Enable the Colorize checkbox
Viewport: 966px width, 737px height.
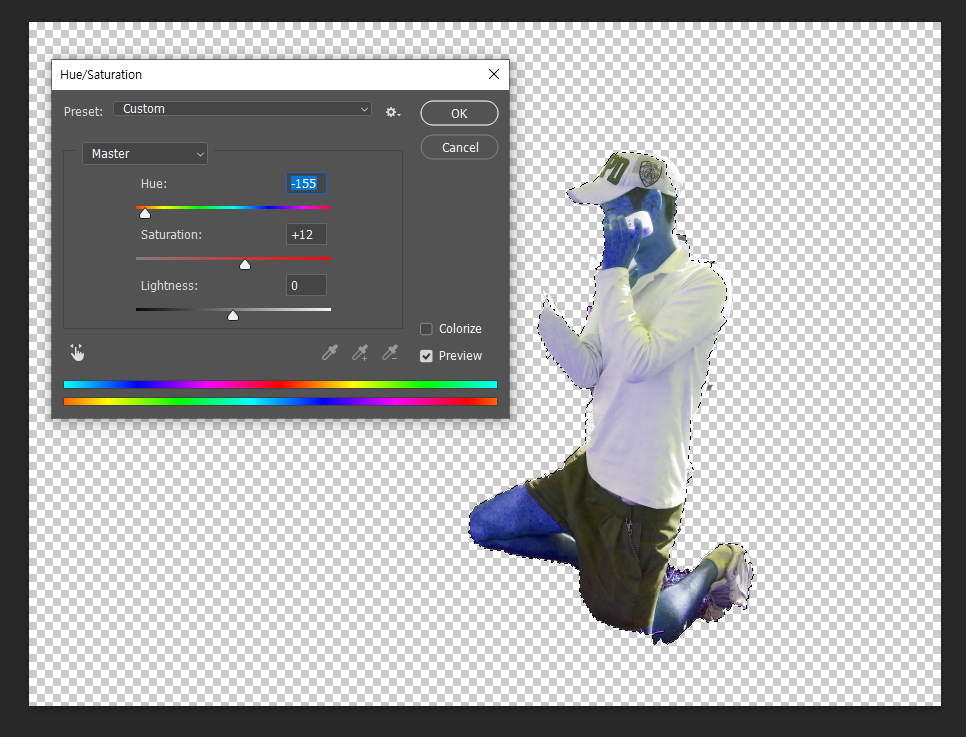pyautogui.click(x=426, y=328)
